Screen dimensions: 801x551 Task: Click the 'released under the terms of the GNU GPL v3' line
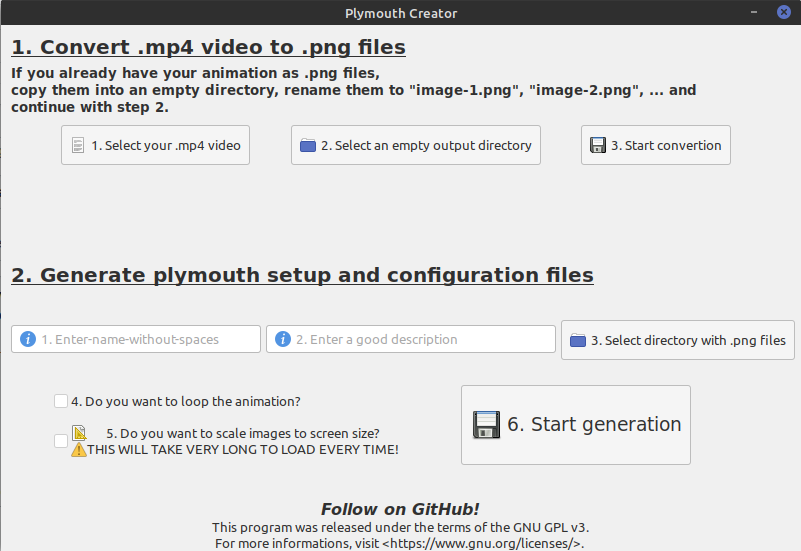click(400, 527)
